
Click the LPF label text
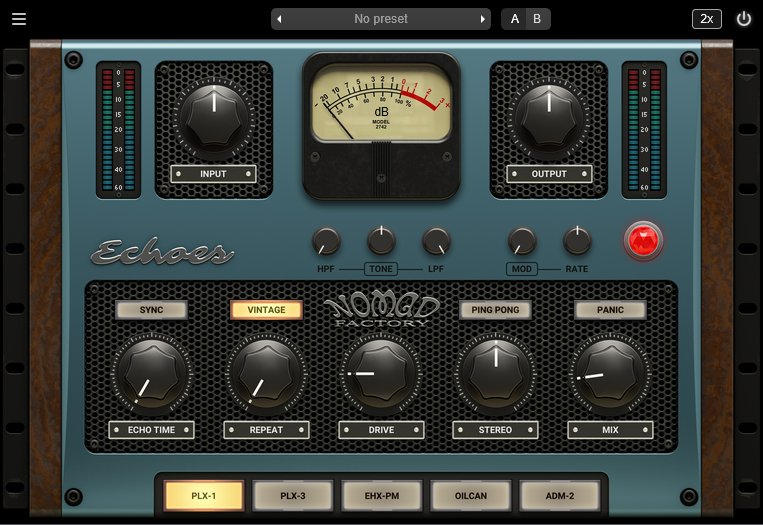(436, 269)
